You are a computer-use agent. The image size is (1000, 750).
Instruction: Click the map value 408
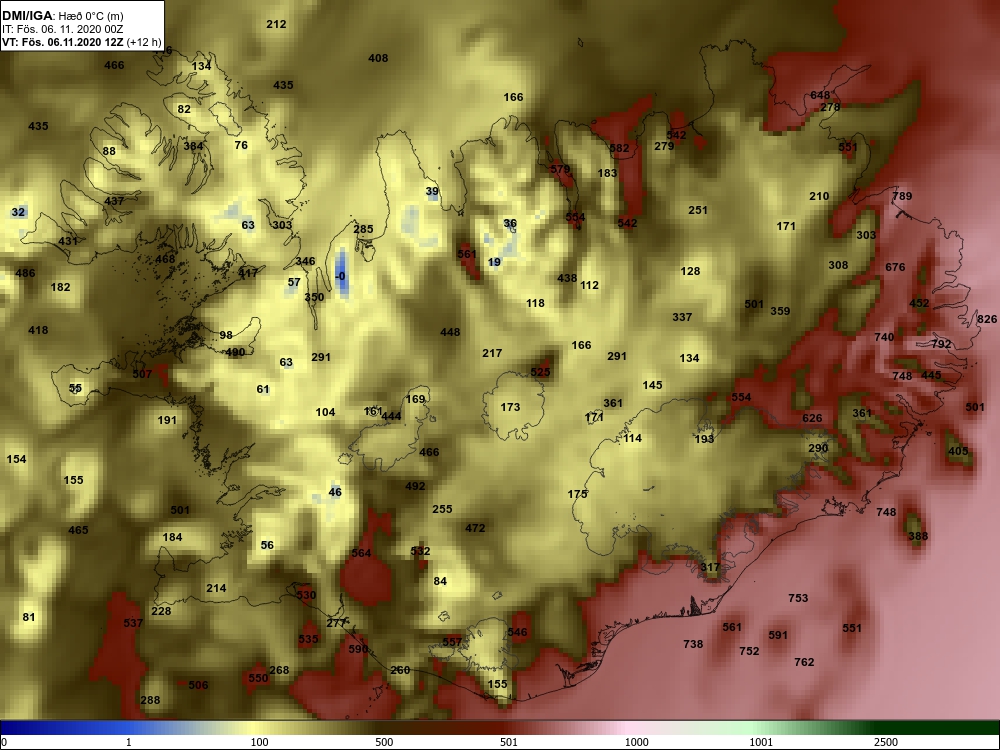378,58
